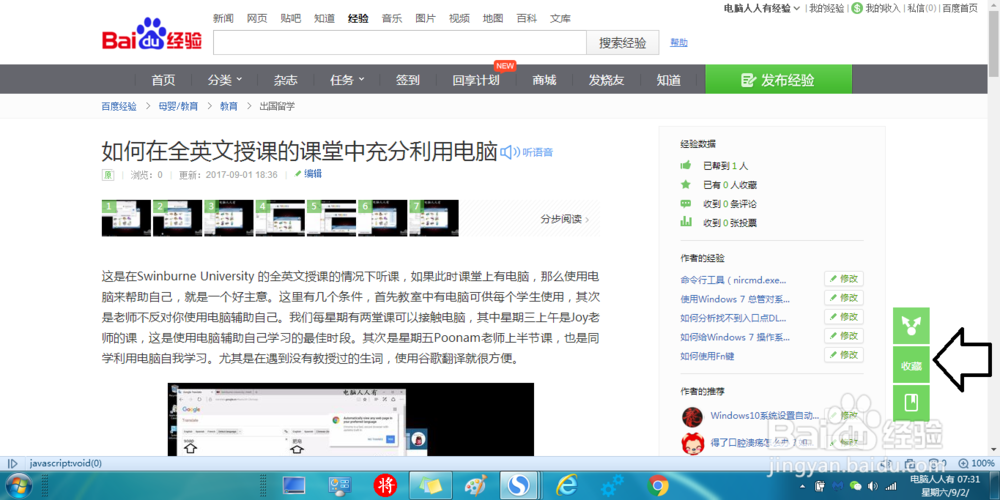Click 母婴/教育 breadcrumb link
The height and width of the screenshot is (500, 1000).
[x=178, y=107]
